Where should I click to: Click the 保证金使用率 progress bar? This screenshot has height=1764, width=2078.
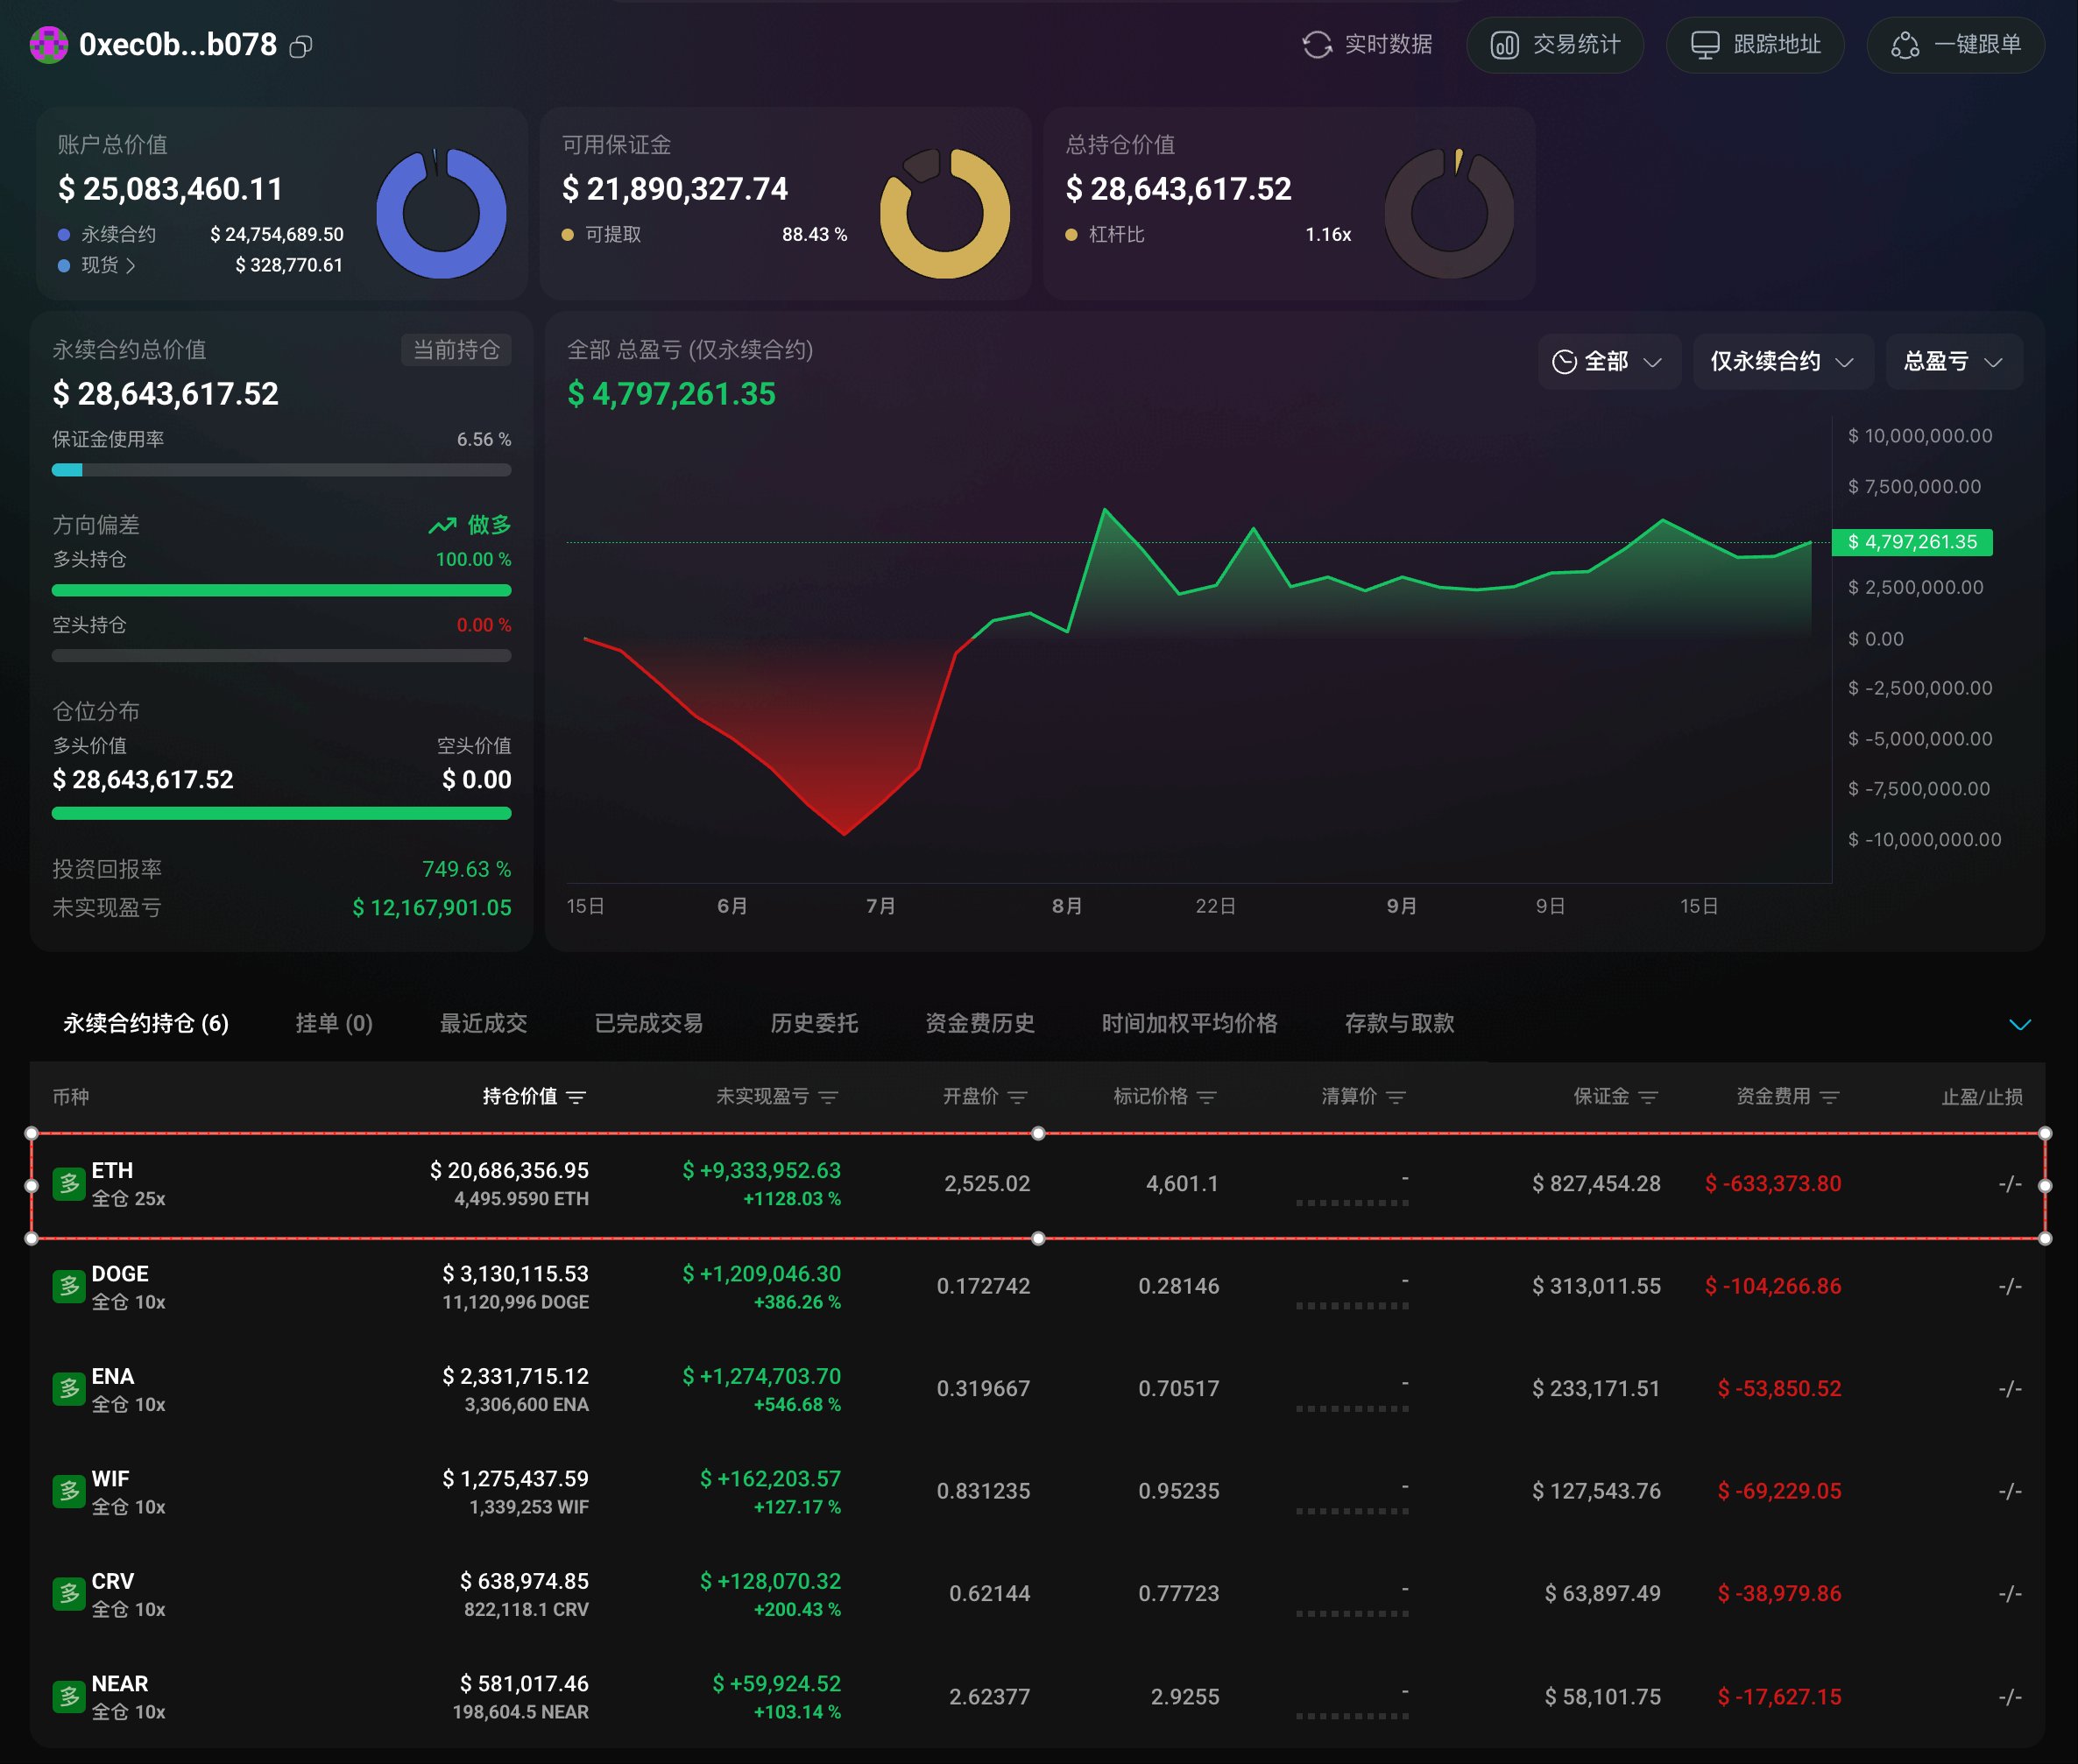click(281, 470)
